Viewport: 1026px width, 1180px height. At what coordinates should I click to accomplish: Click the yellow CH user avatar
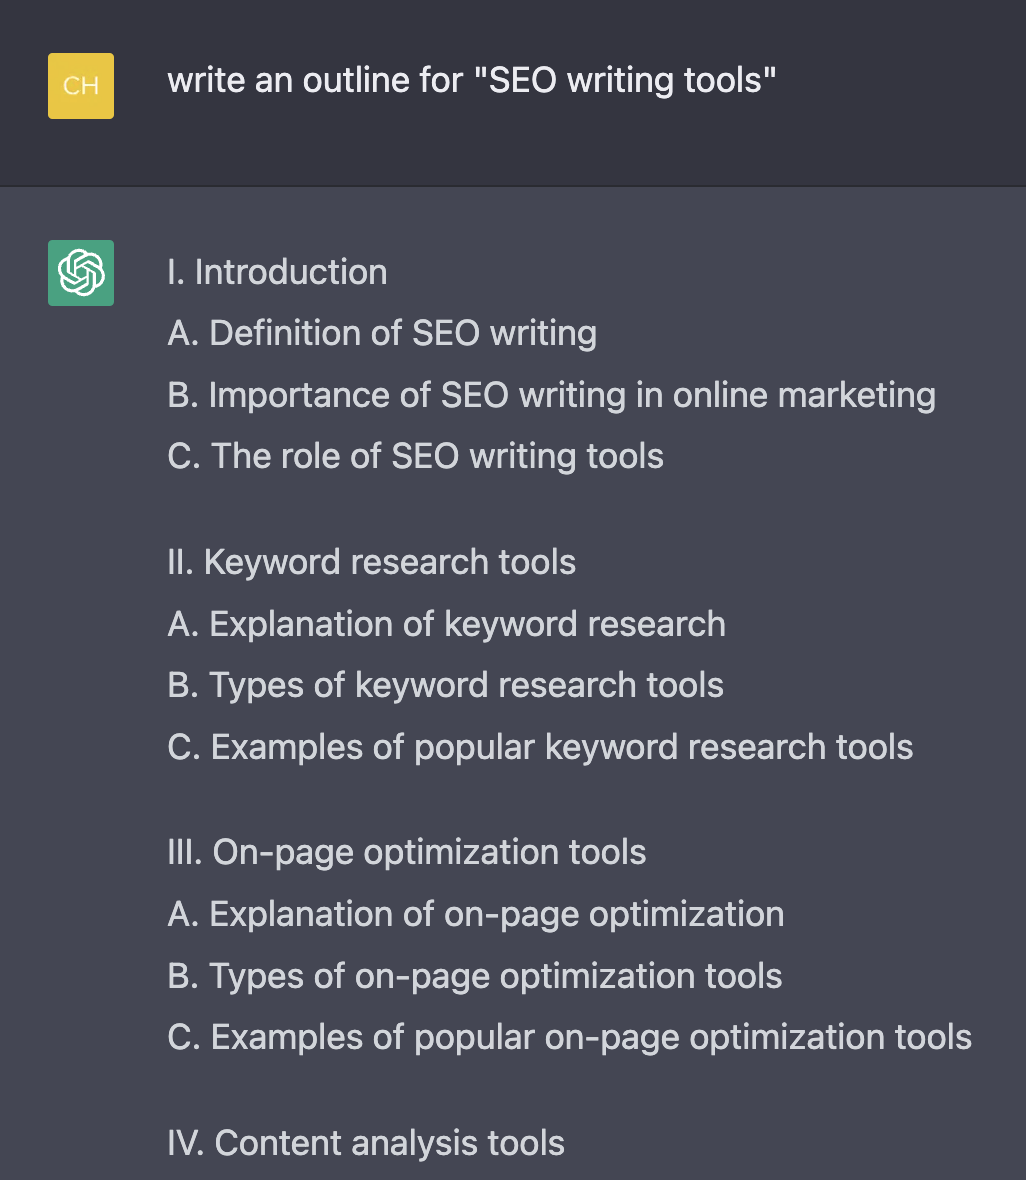[x=81, y=86]
